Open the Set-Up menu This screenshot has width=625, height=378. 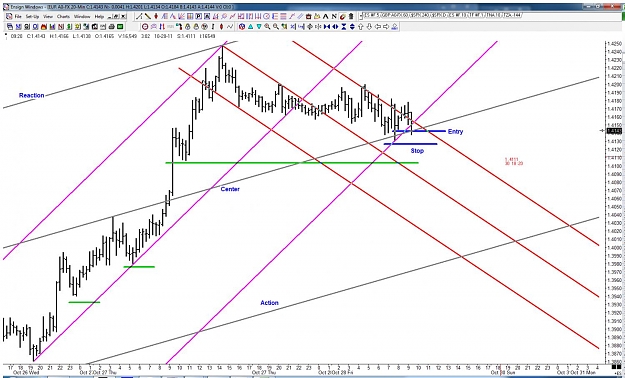point(32,17)
